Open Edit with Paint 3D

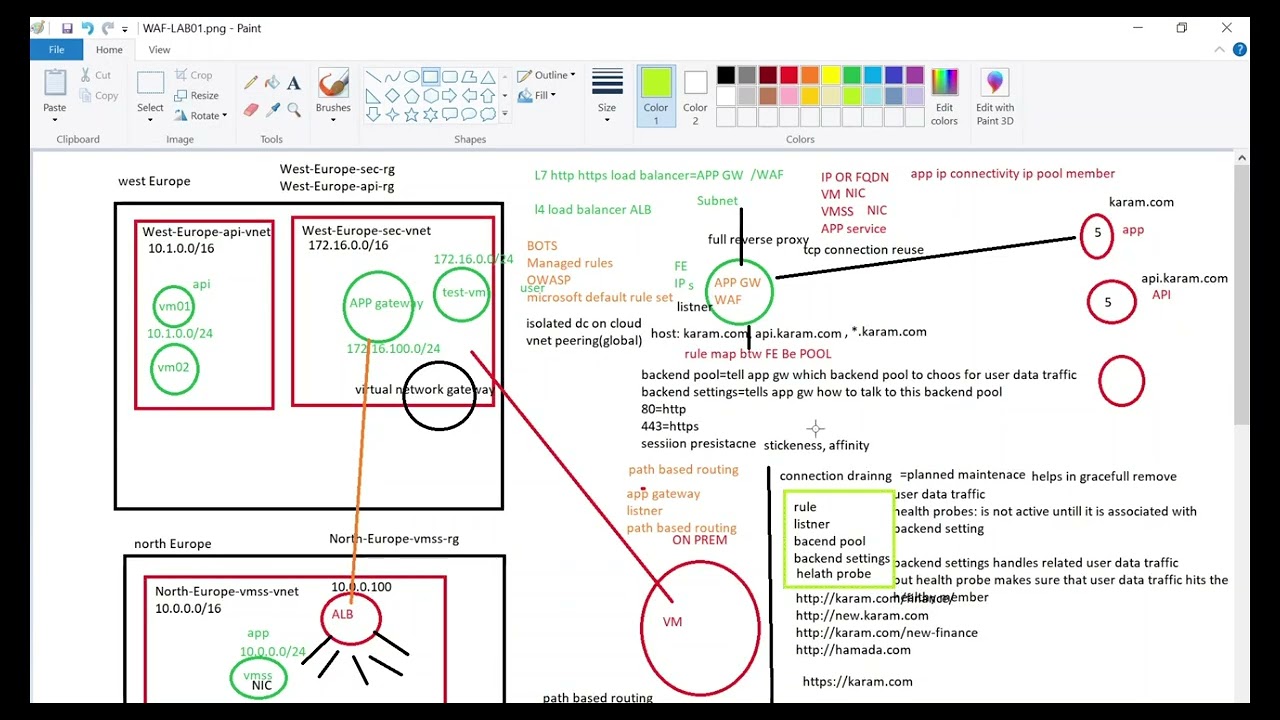[995, 98]
